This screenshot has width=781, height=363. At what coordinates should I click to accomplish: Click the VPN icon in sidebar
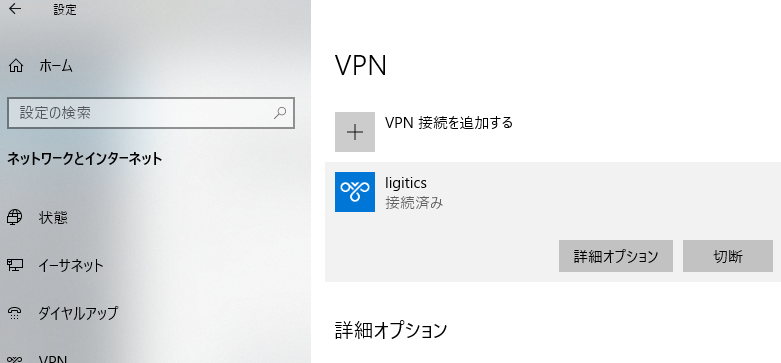point(15,359)
